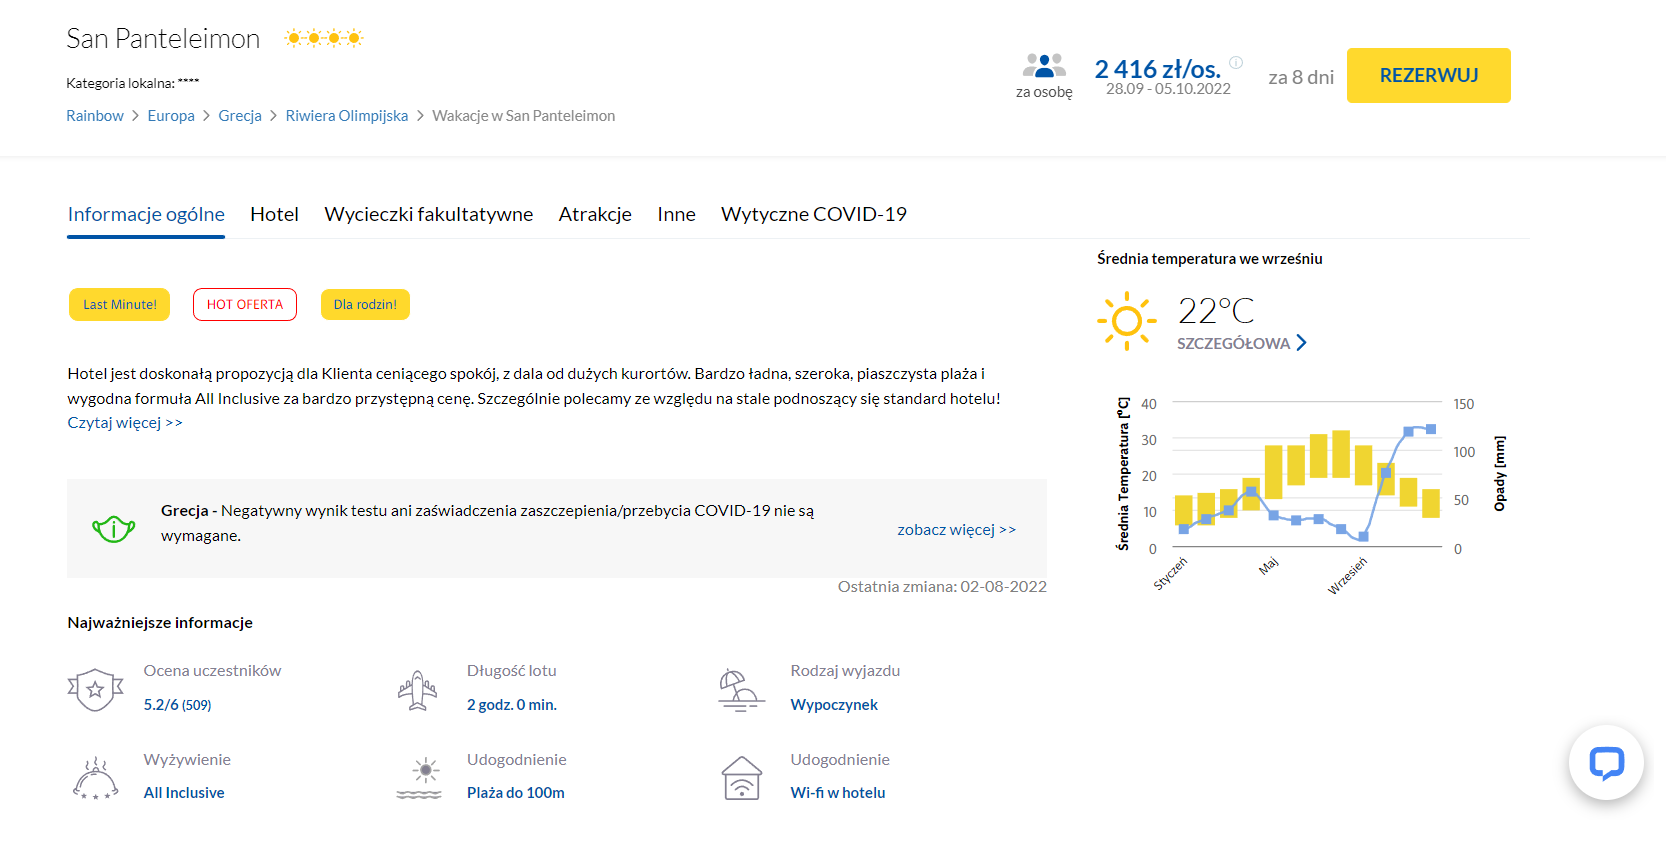Click the face mask COVID icon

pyautogui.click(x=114, y=527)
